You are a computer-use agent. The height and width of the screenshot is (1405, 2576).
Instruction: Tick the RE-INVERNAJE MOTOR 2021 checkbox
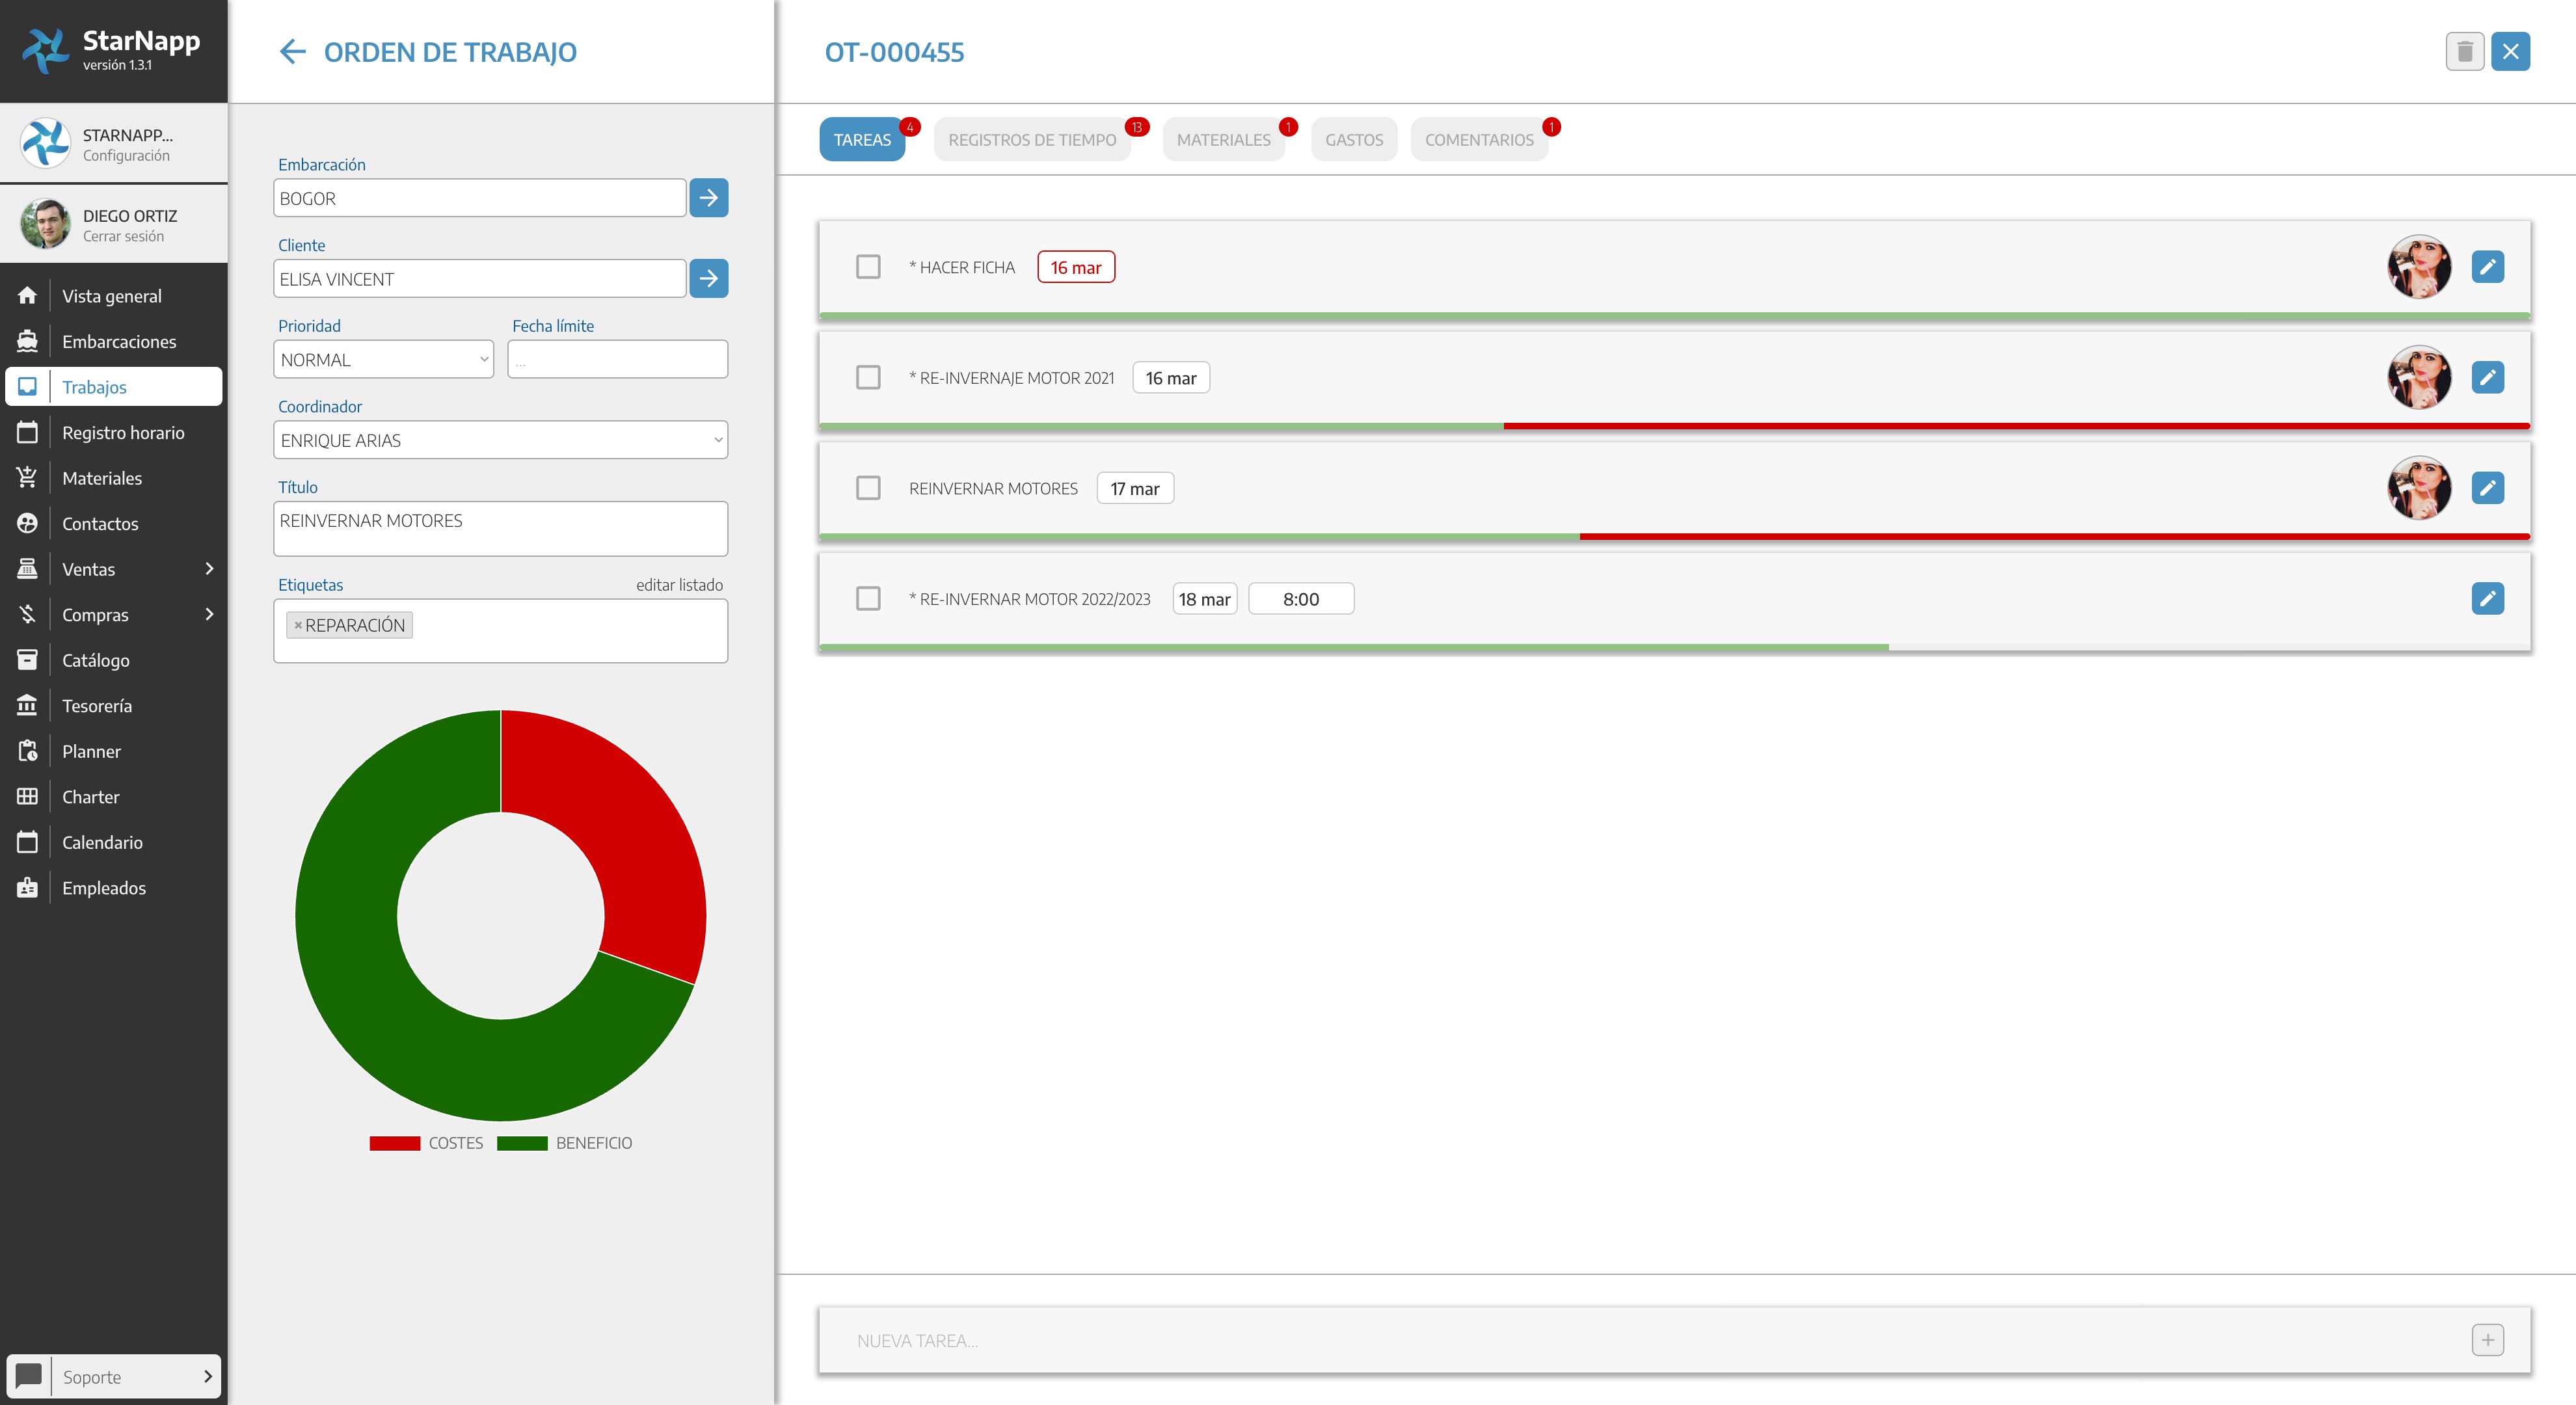point(868,378)
